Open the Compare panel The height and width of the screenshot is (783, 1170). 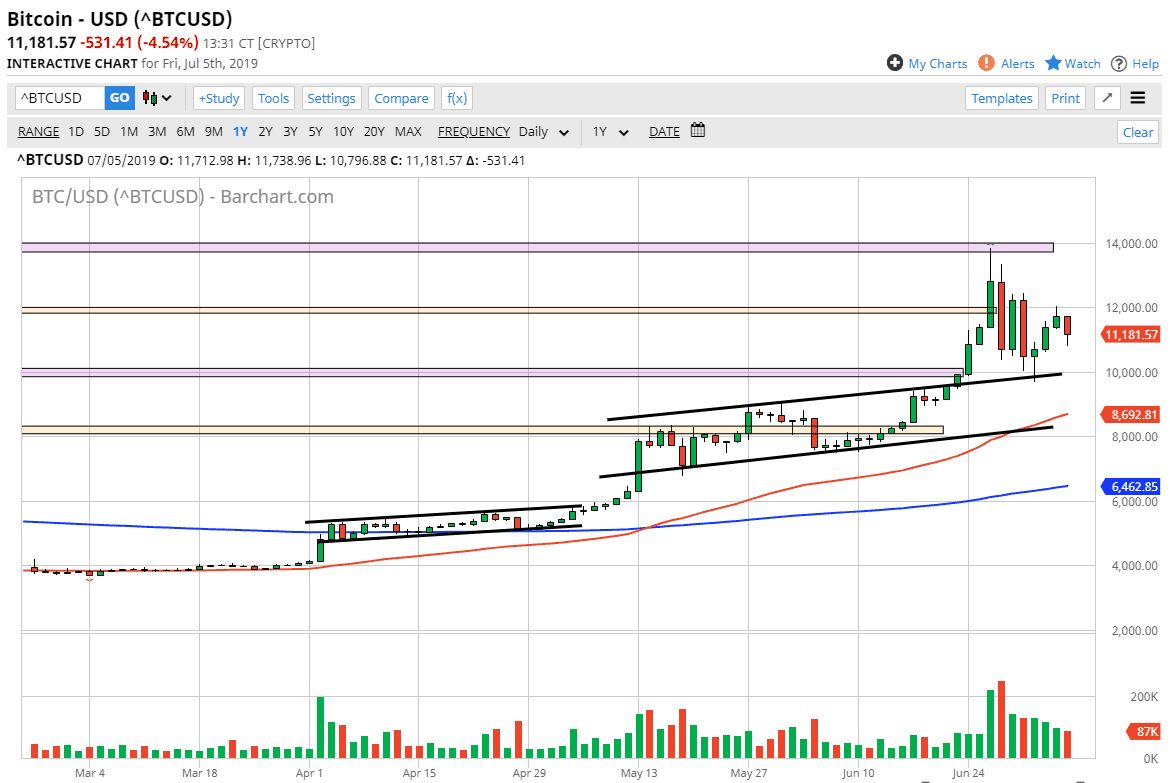[x=401, y=97]
